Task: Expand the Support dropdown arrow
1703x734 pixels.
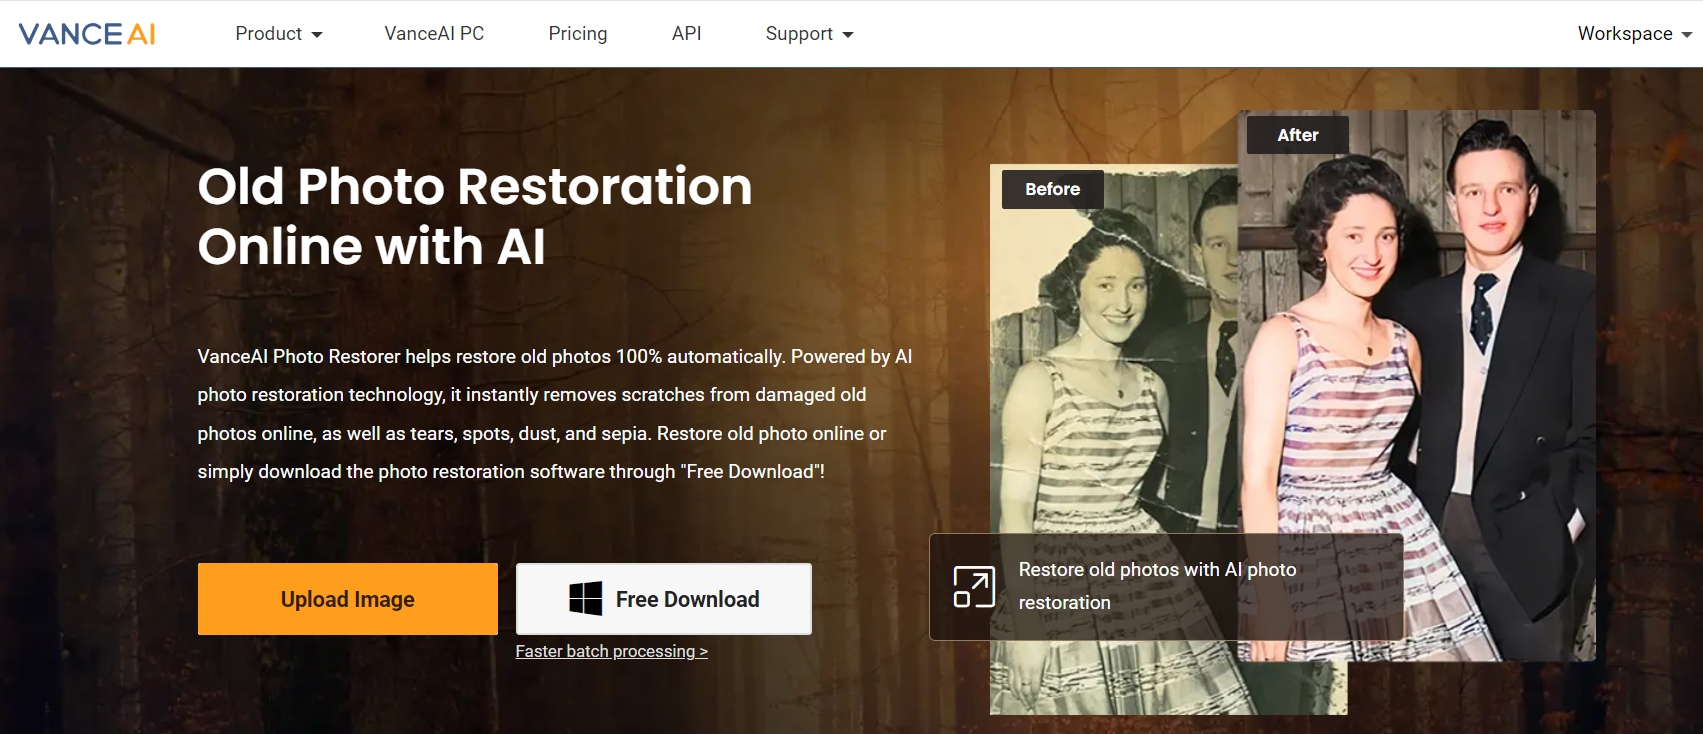Action: pyautogui.click(x=848, y=35)
